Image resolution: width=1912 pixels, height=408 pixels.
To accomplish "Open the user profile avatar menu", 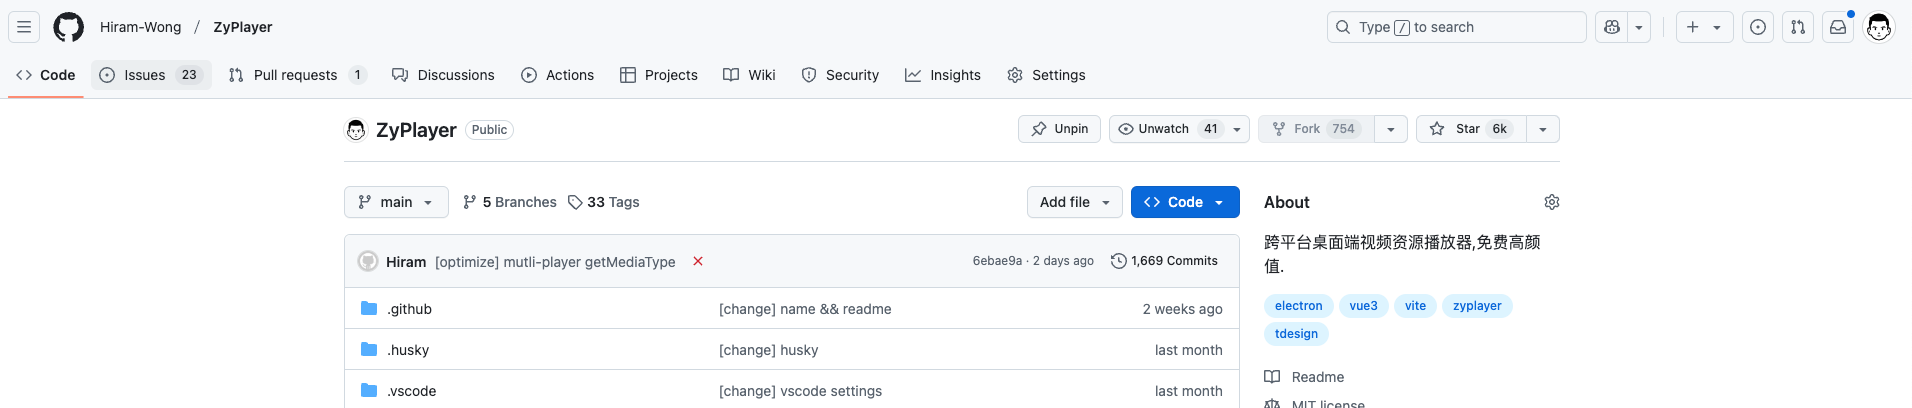I will tap(1879, 27).
